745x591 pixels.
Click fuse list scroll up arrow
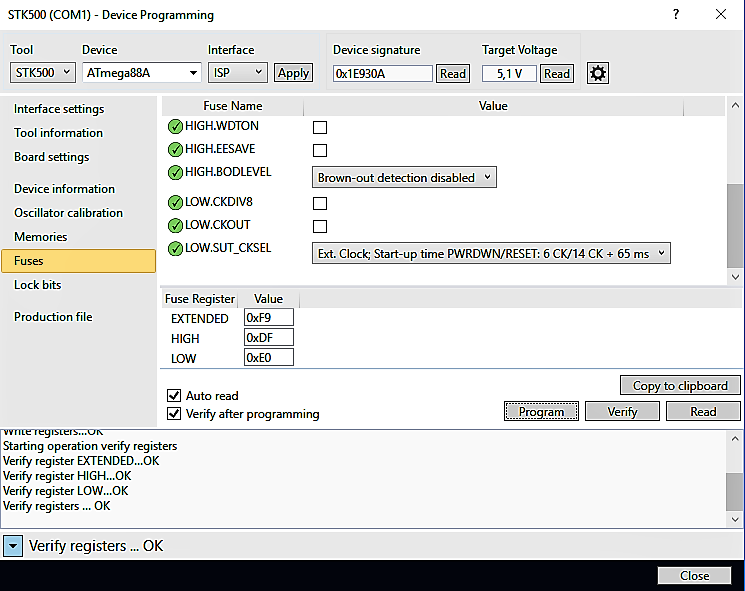735,105
